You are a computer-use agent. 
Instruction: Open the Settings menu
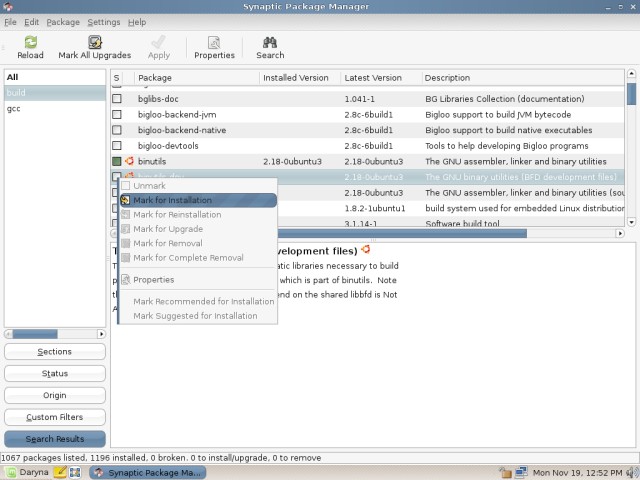tap(104, 22)
